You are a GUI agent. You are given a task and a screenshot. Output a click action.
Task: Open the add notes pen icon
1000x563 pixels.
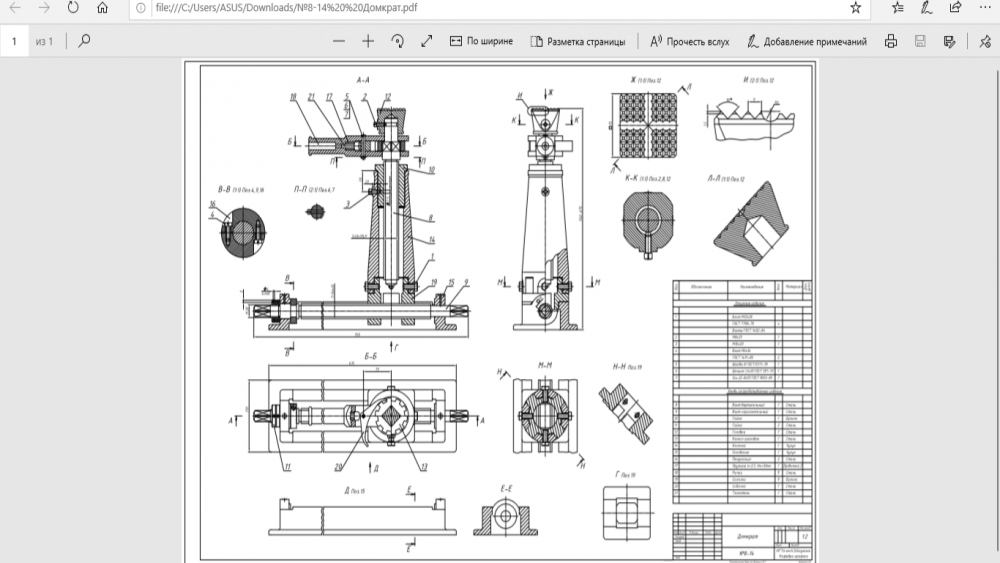[x=927, y=8]
